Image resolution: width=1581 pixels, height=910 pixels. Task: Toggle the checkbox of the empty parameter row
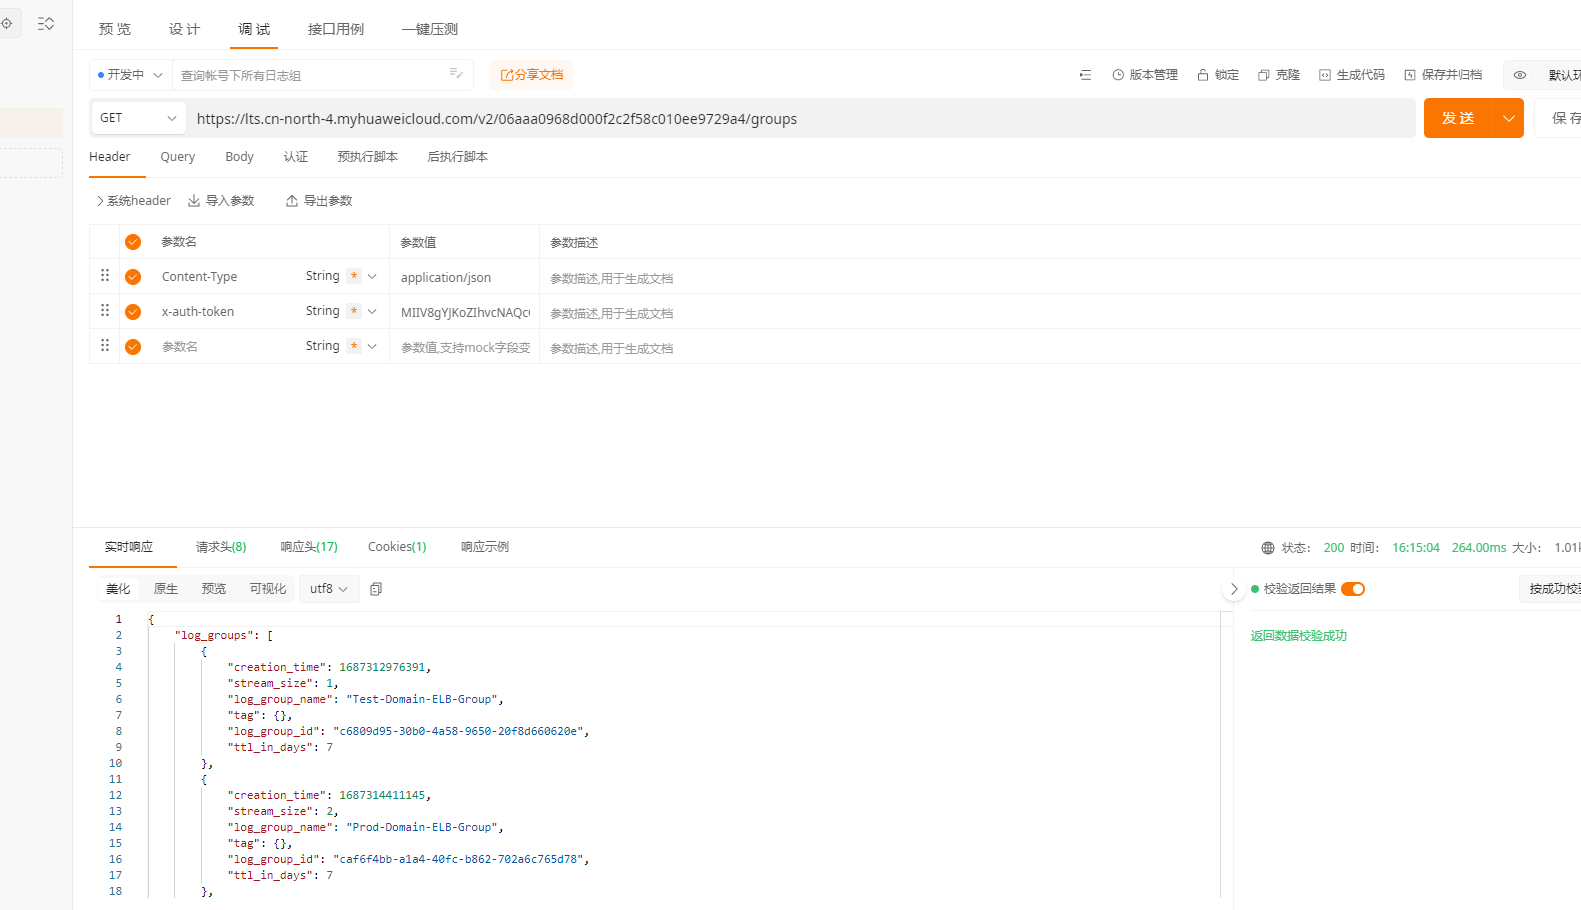(x=133, y=347)
